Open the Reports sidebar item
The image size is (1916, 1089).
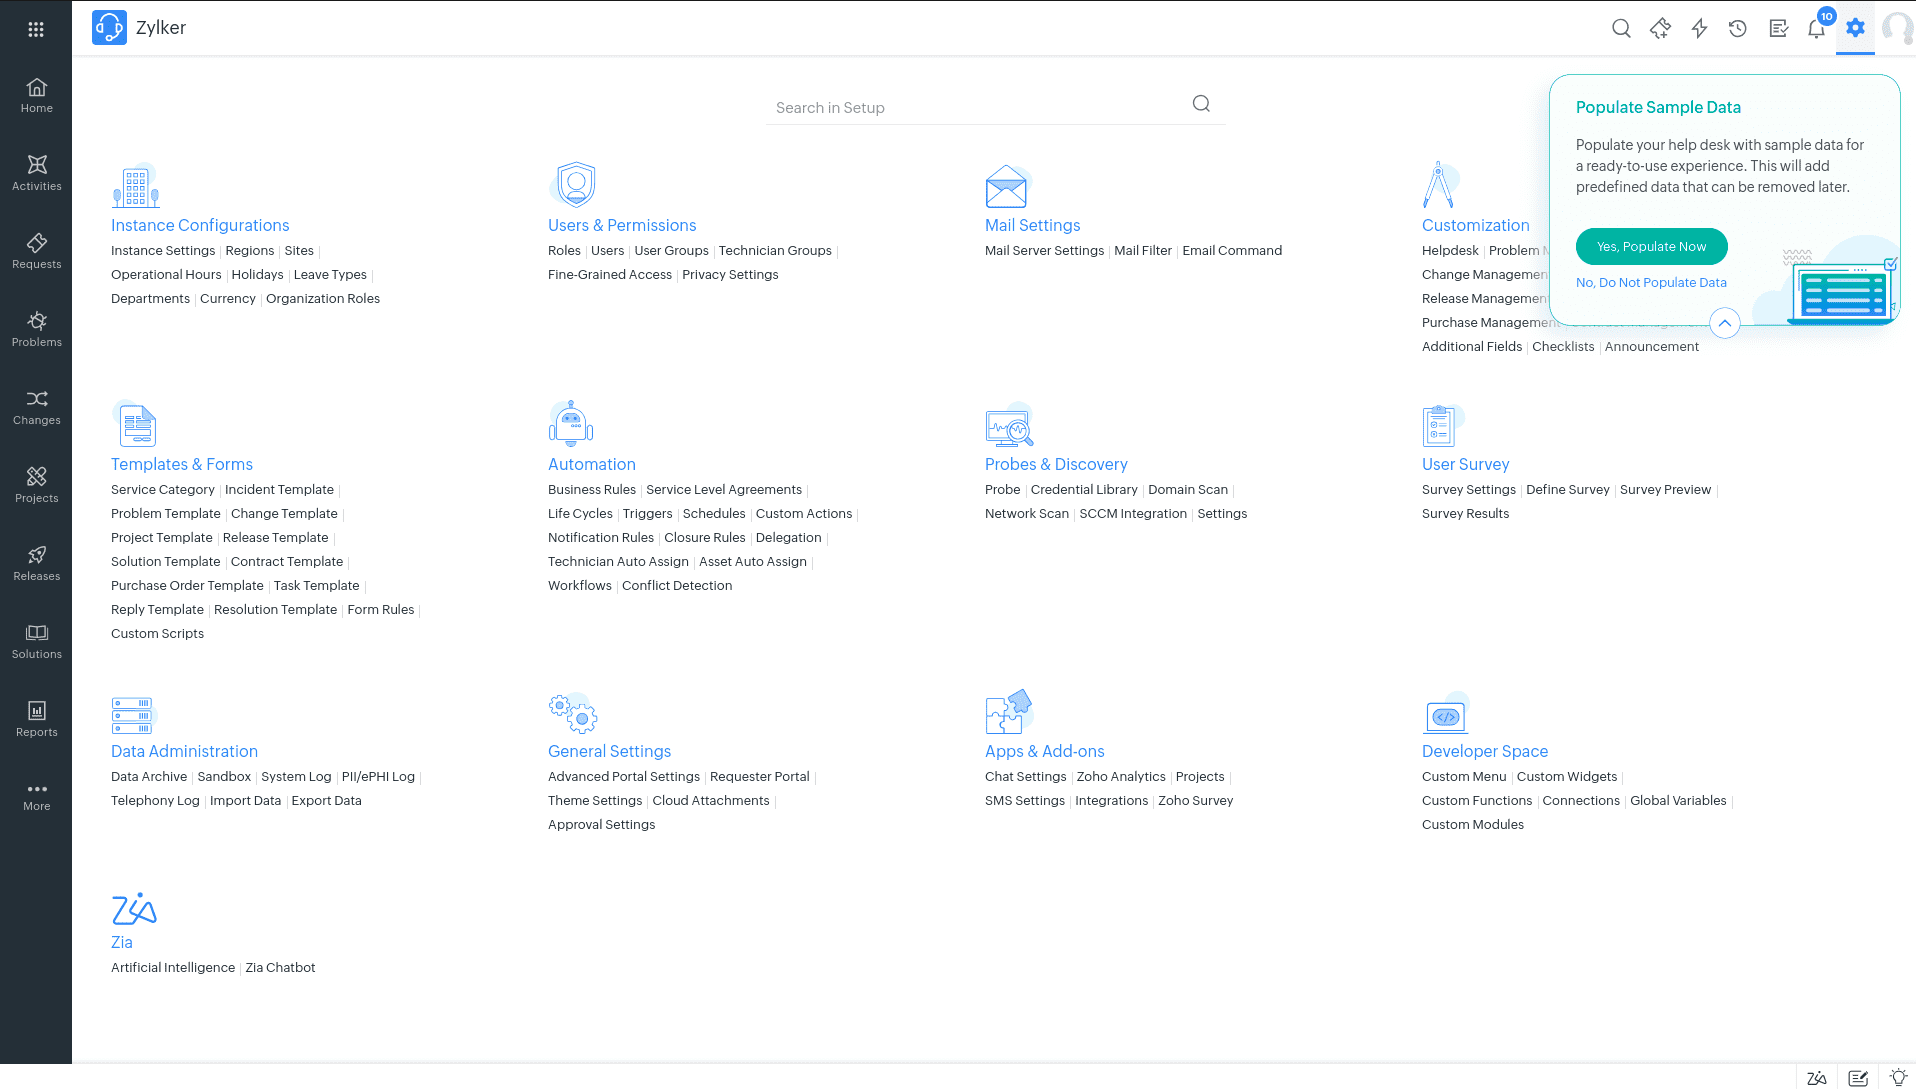click(37, 719)
